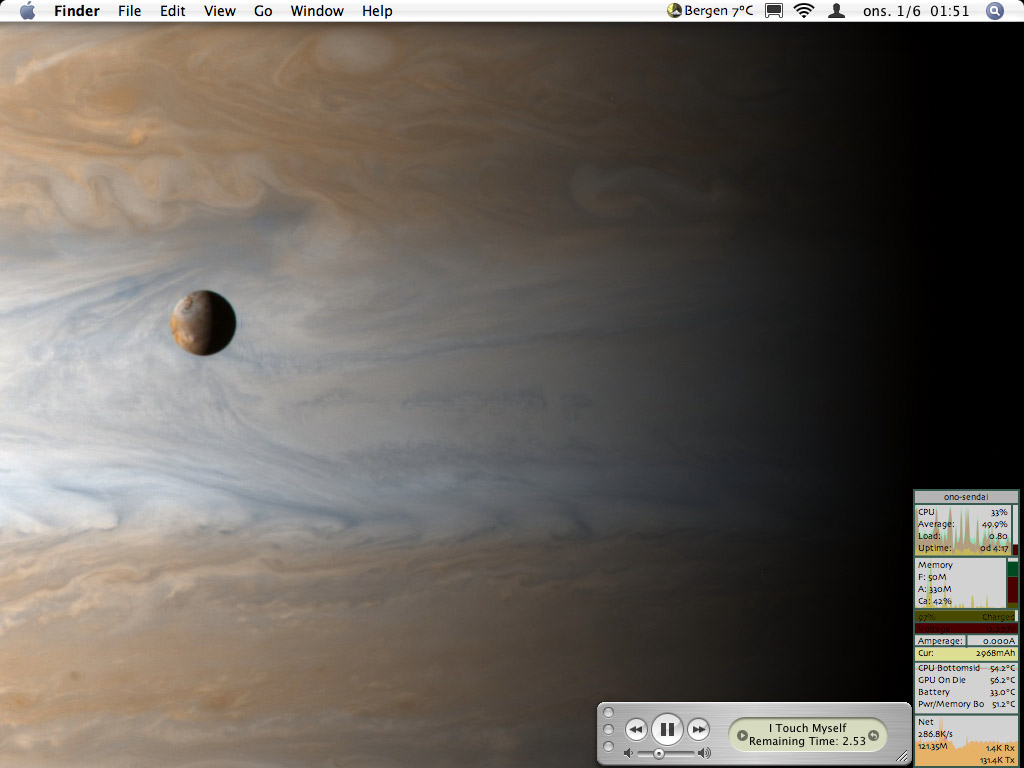Click the CPU usage graph panel

[963, 530]
